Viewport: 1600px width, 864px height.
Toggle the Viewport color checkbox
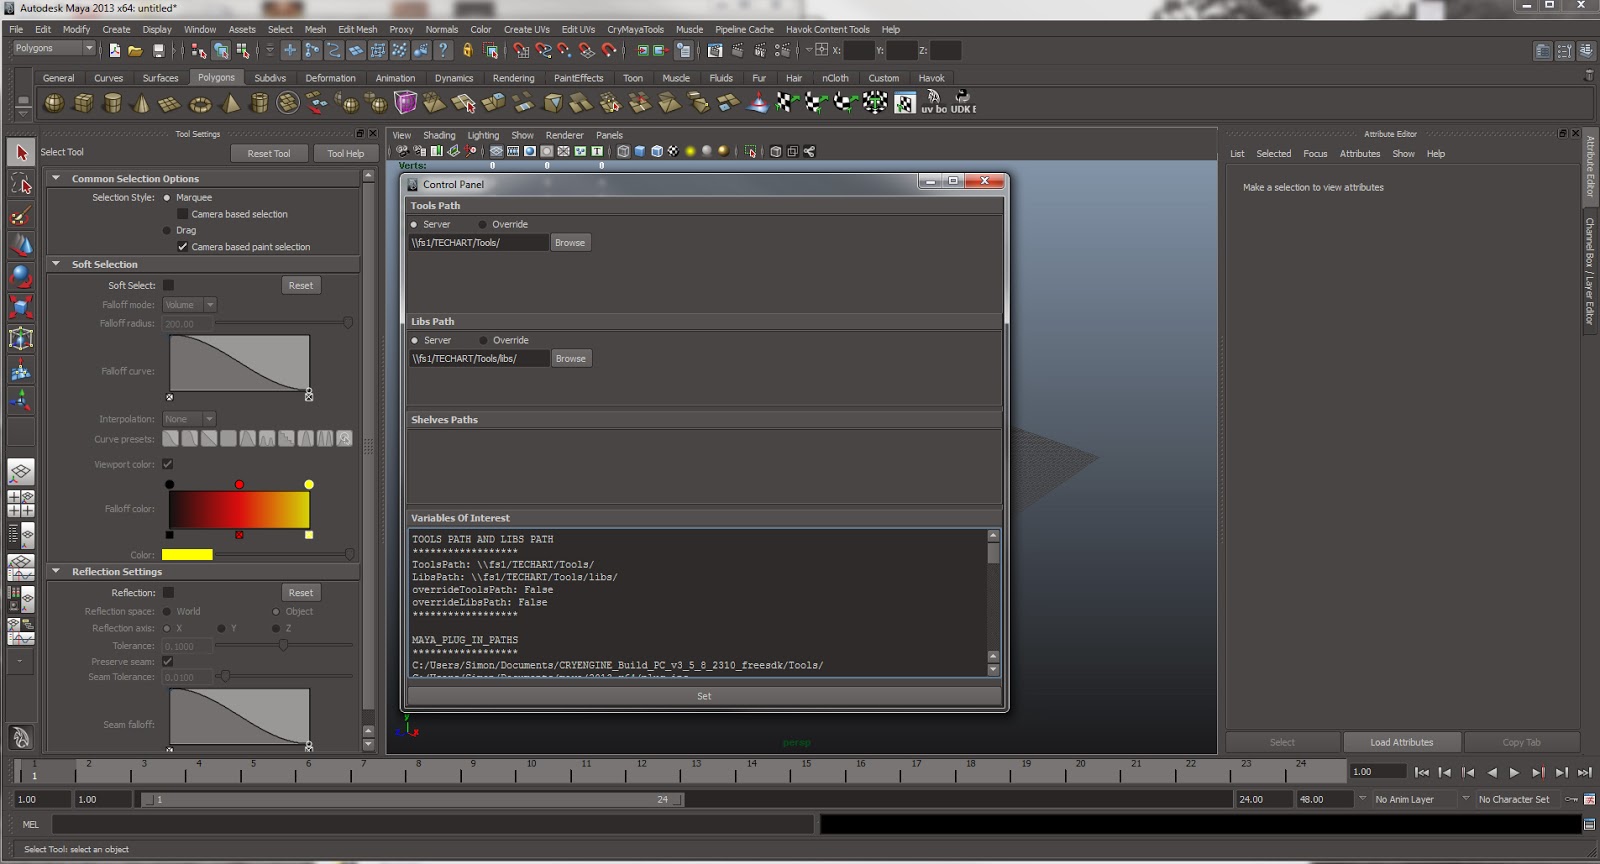tap(168, 464)
